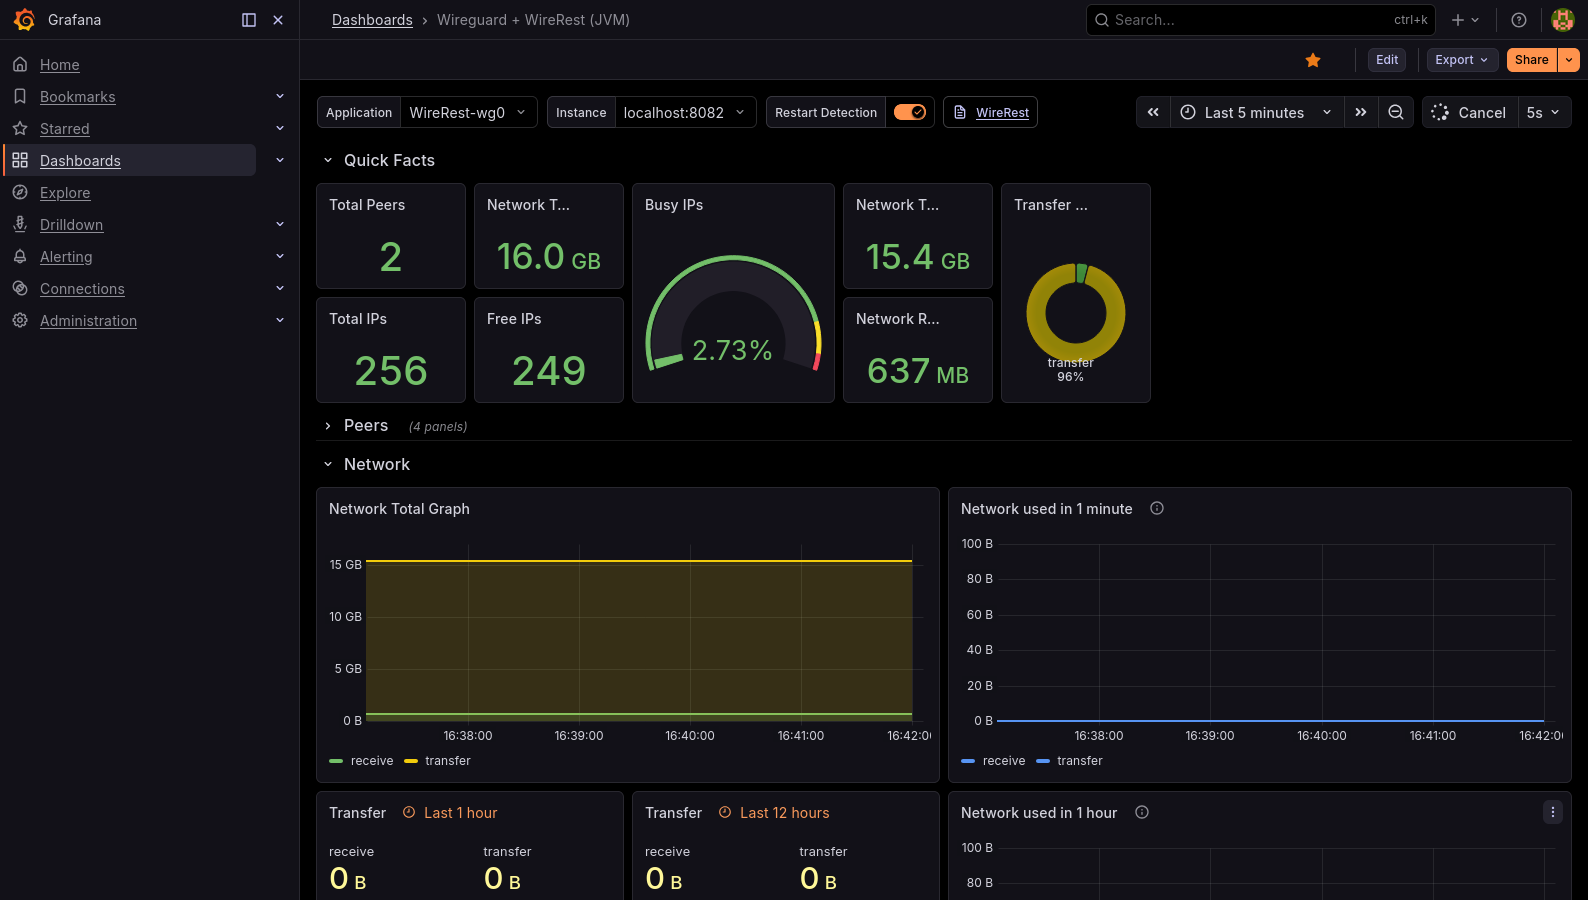Click the zoom out time range icon
The image size is (1588, 900).
(x=1396, y=113)
